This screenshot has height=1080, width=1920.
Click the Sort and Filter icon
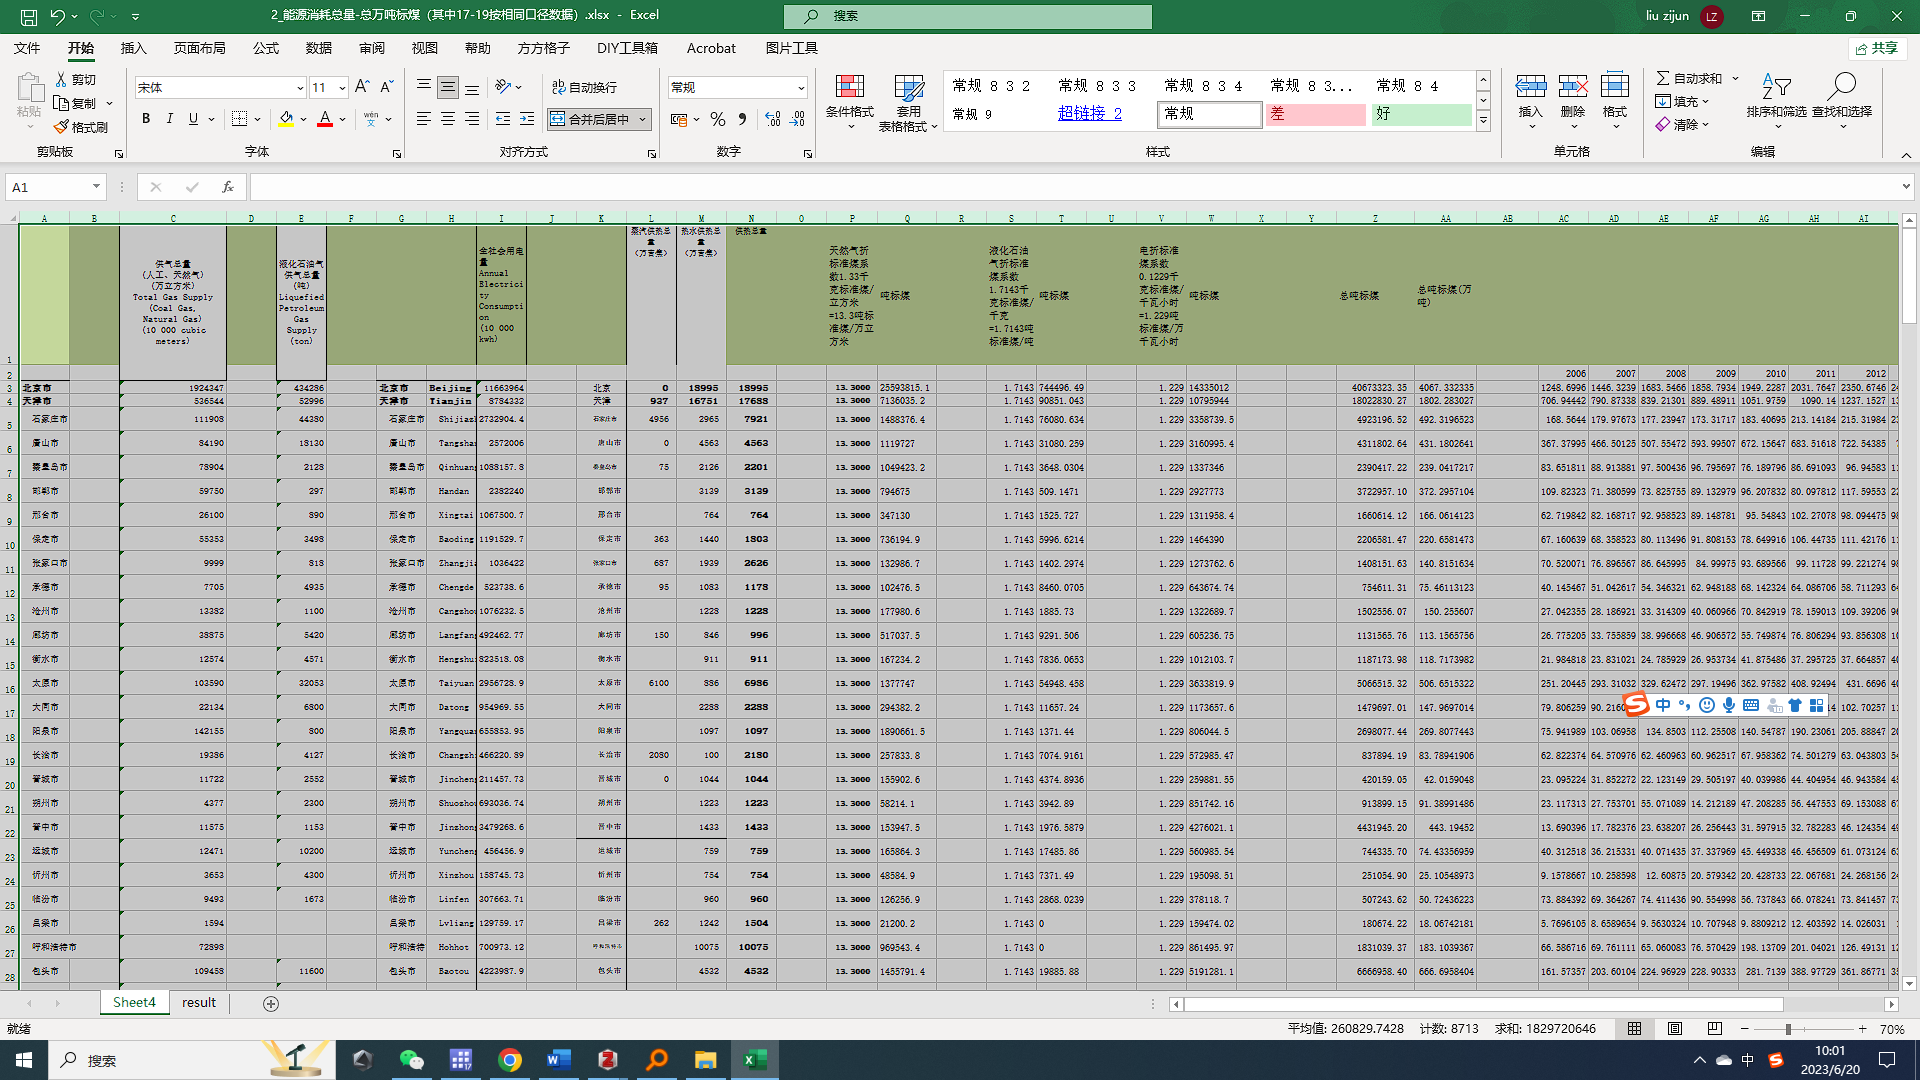click(1776, 88)
